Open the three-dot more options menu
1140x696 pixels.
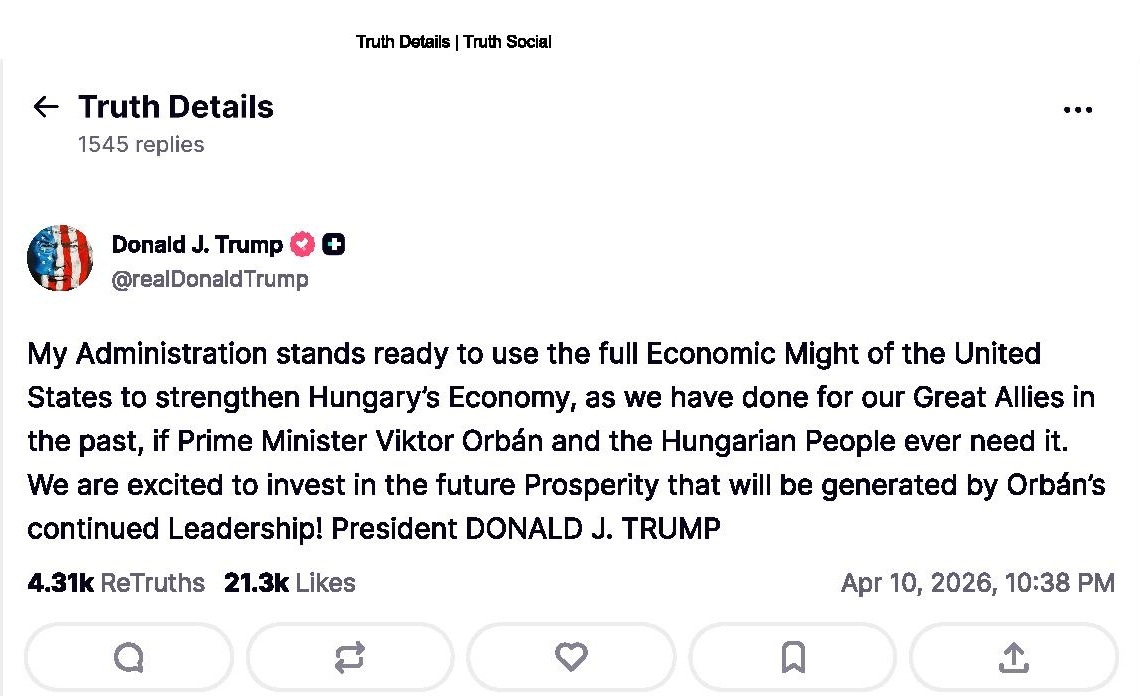point(1077,110)
